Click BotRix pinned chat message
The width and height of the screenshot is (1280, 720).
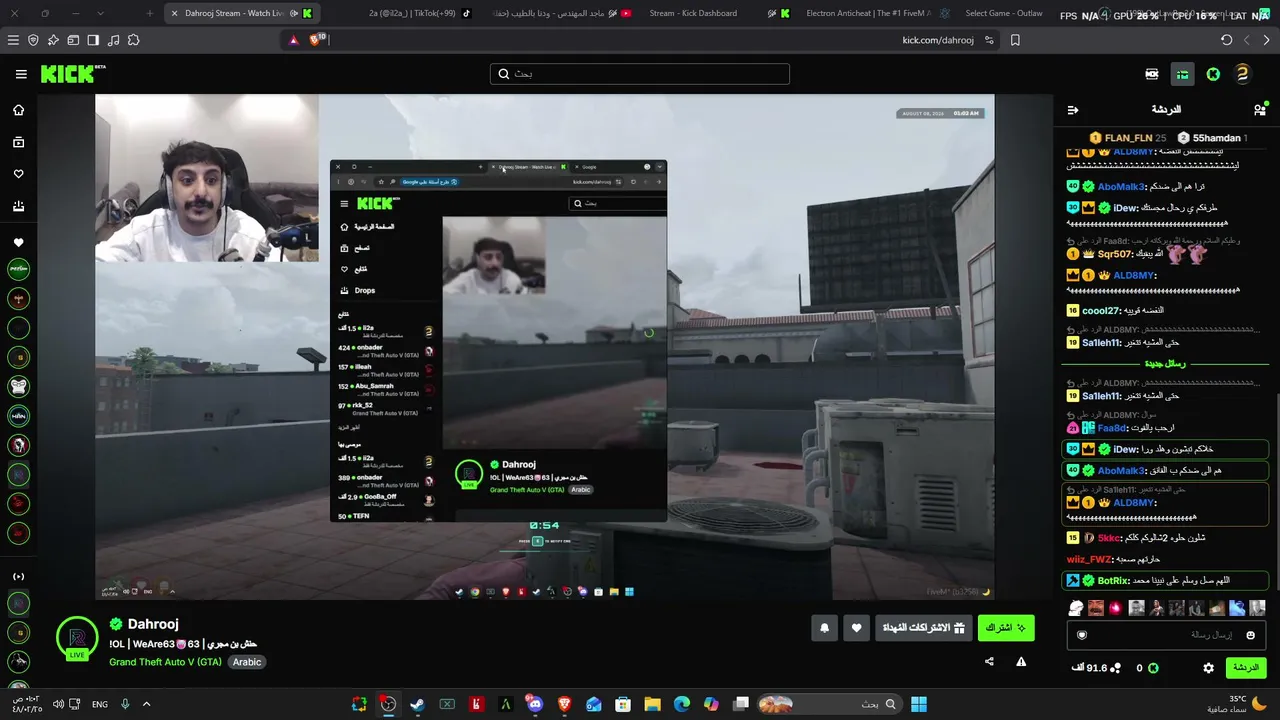click(1165, 580)
